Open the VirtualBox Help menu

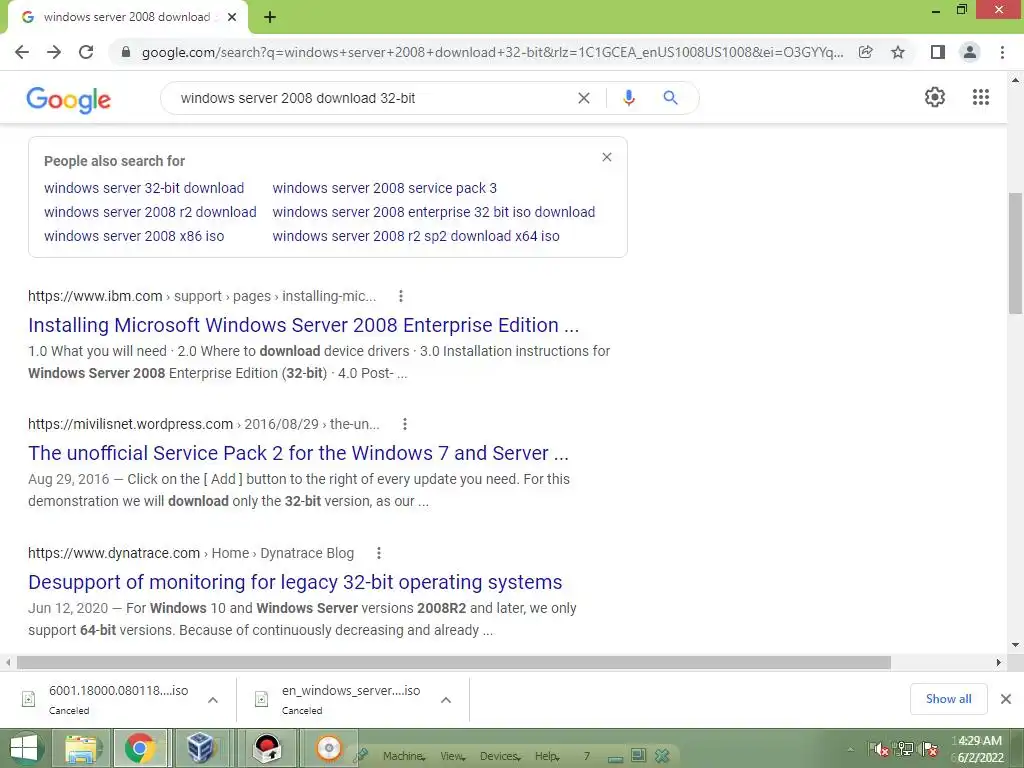(x=547, y=756)
